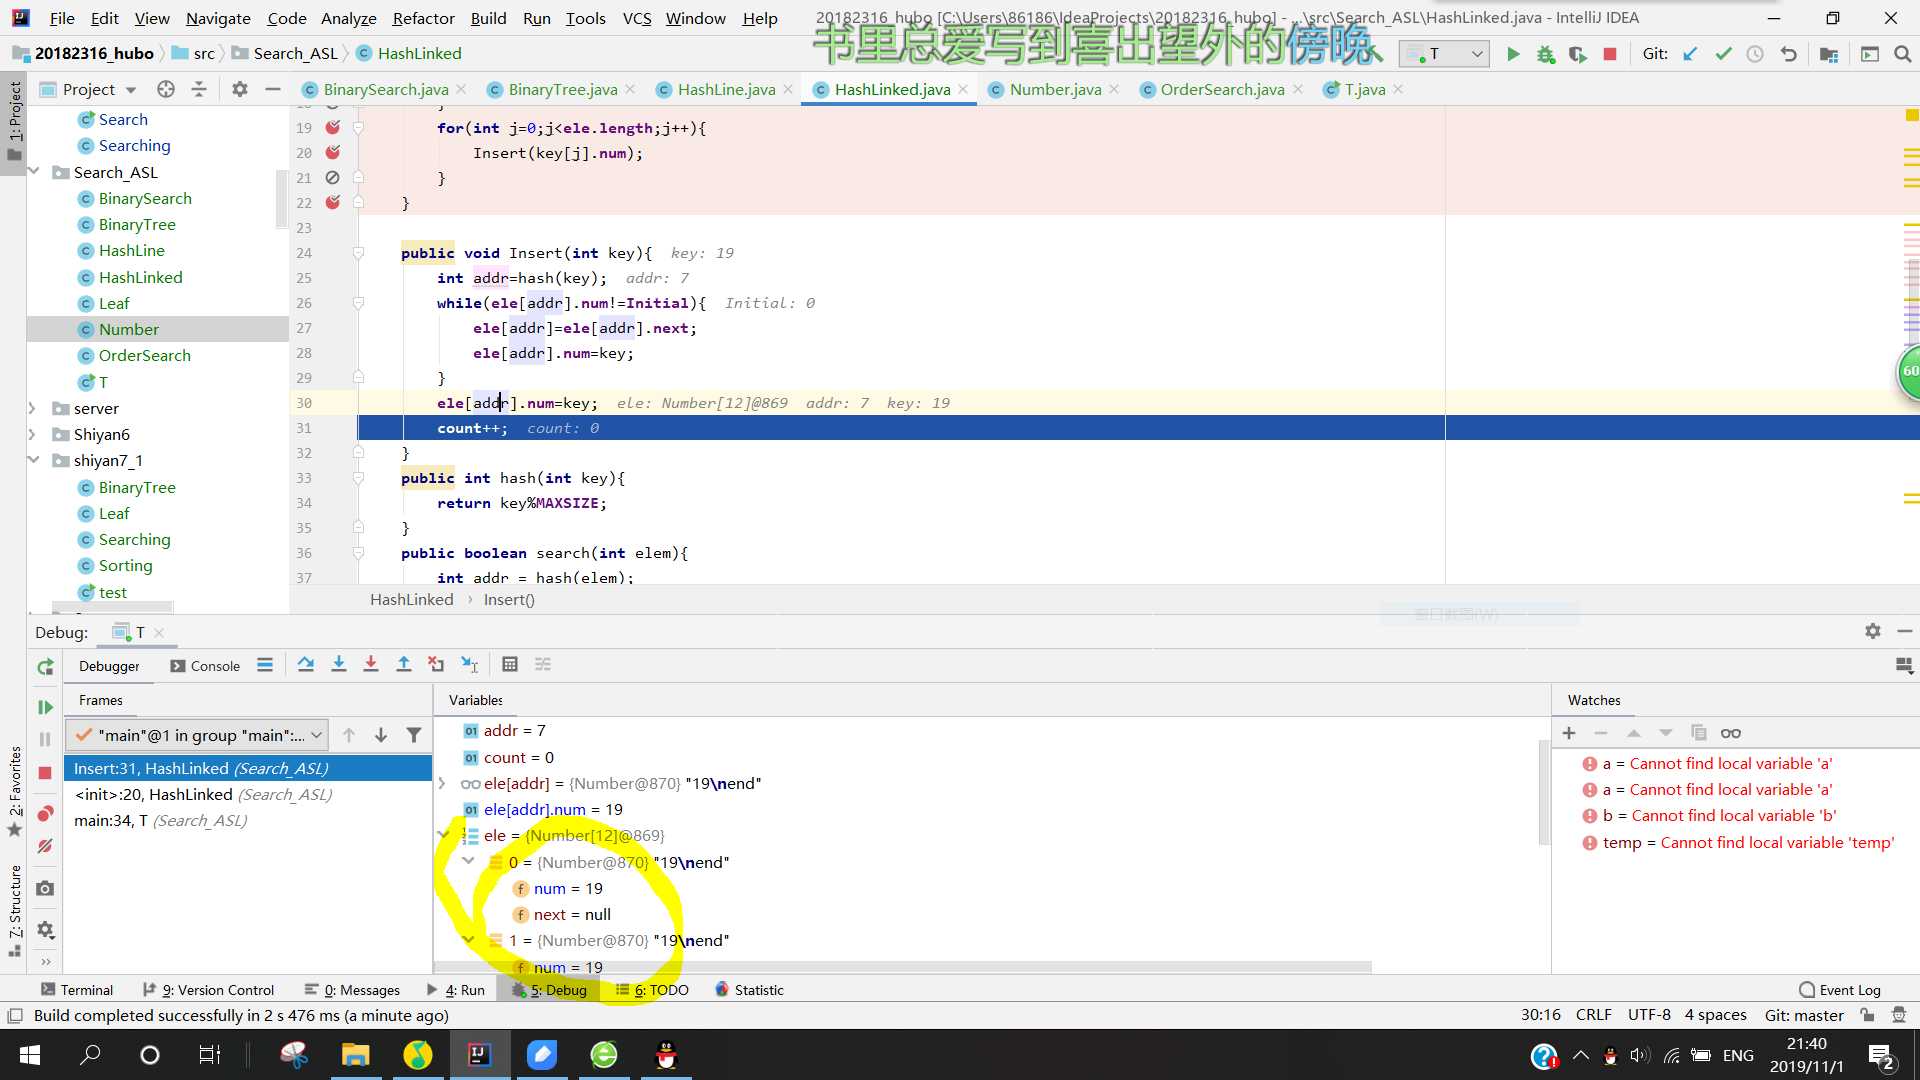This screenshot has height=1080, width=1920.
Task: Click the Stop debugging red square icon
Action: 1611,53
